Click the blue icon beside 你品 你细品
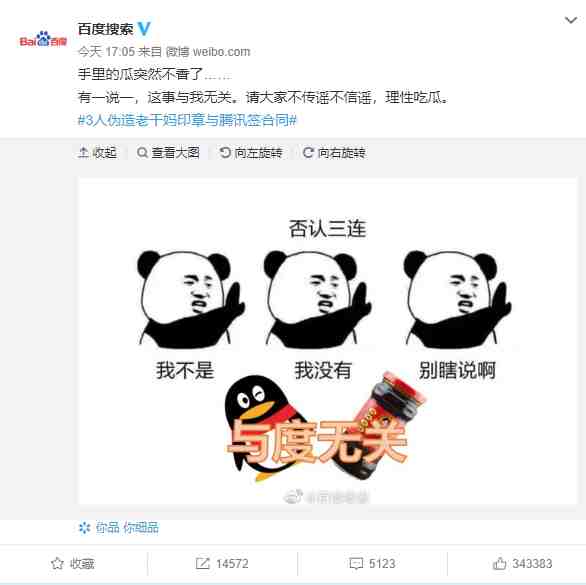Screen dimensions: 586x585 click(84, 528)
